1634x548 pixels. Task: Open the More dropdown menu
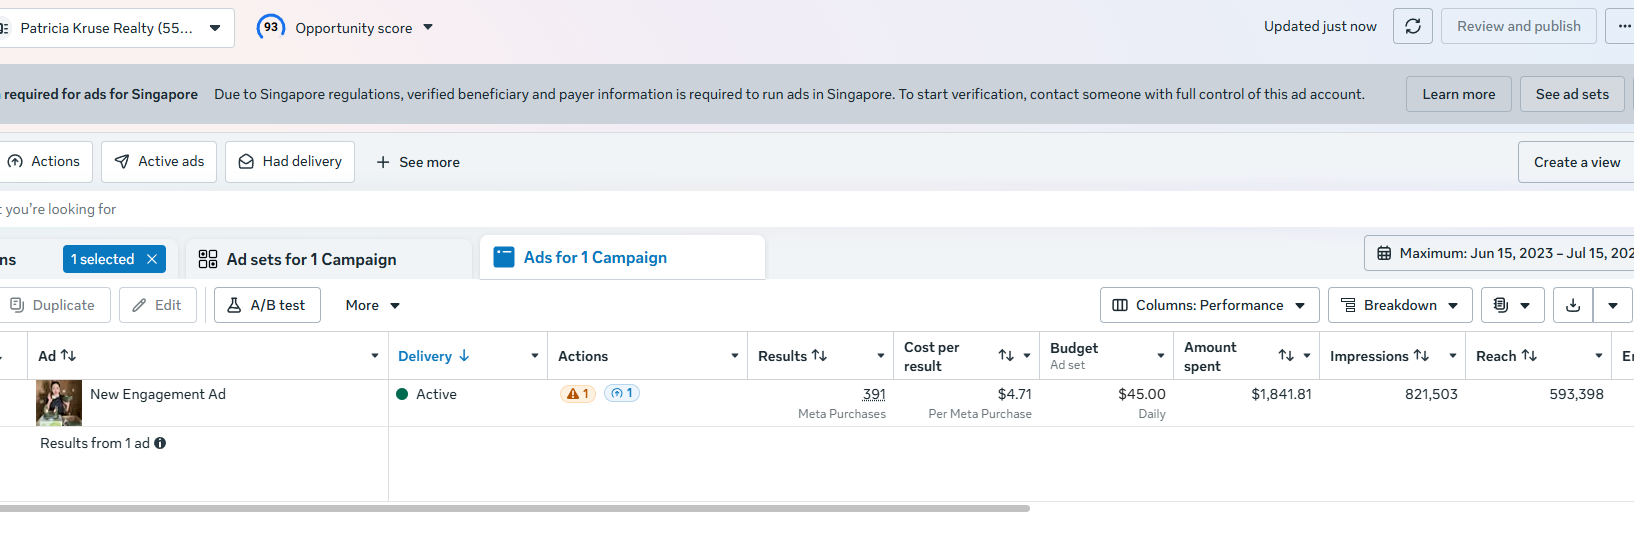tap(372, 305)
